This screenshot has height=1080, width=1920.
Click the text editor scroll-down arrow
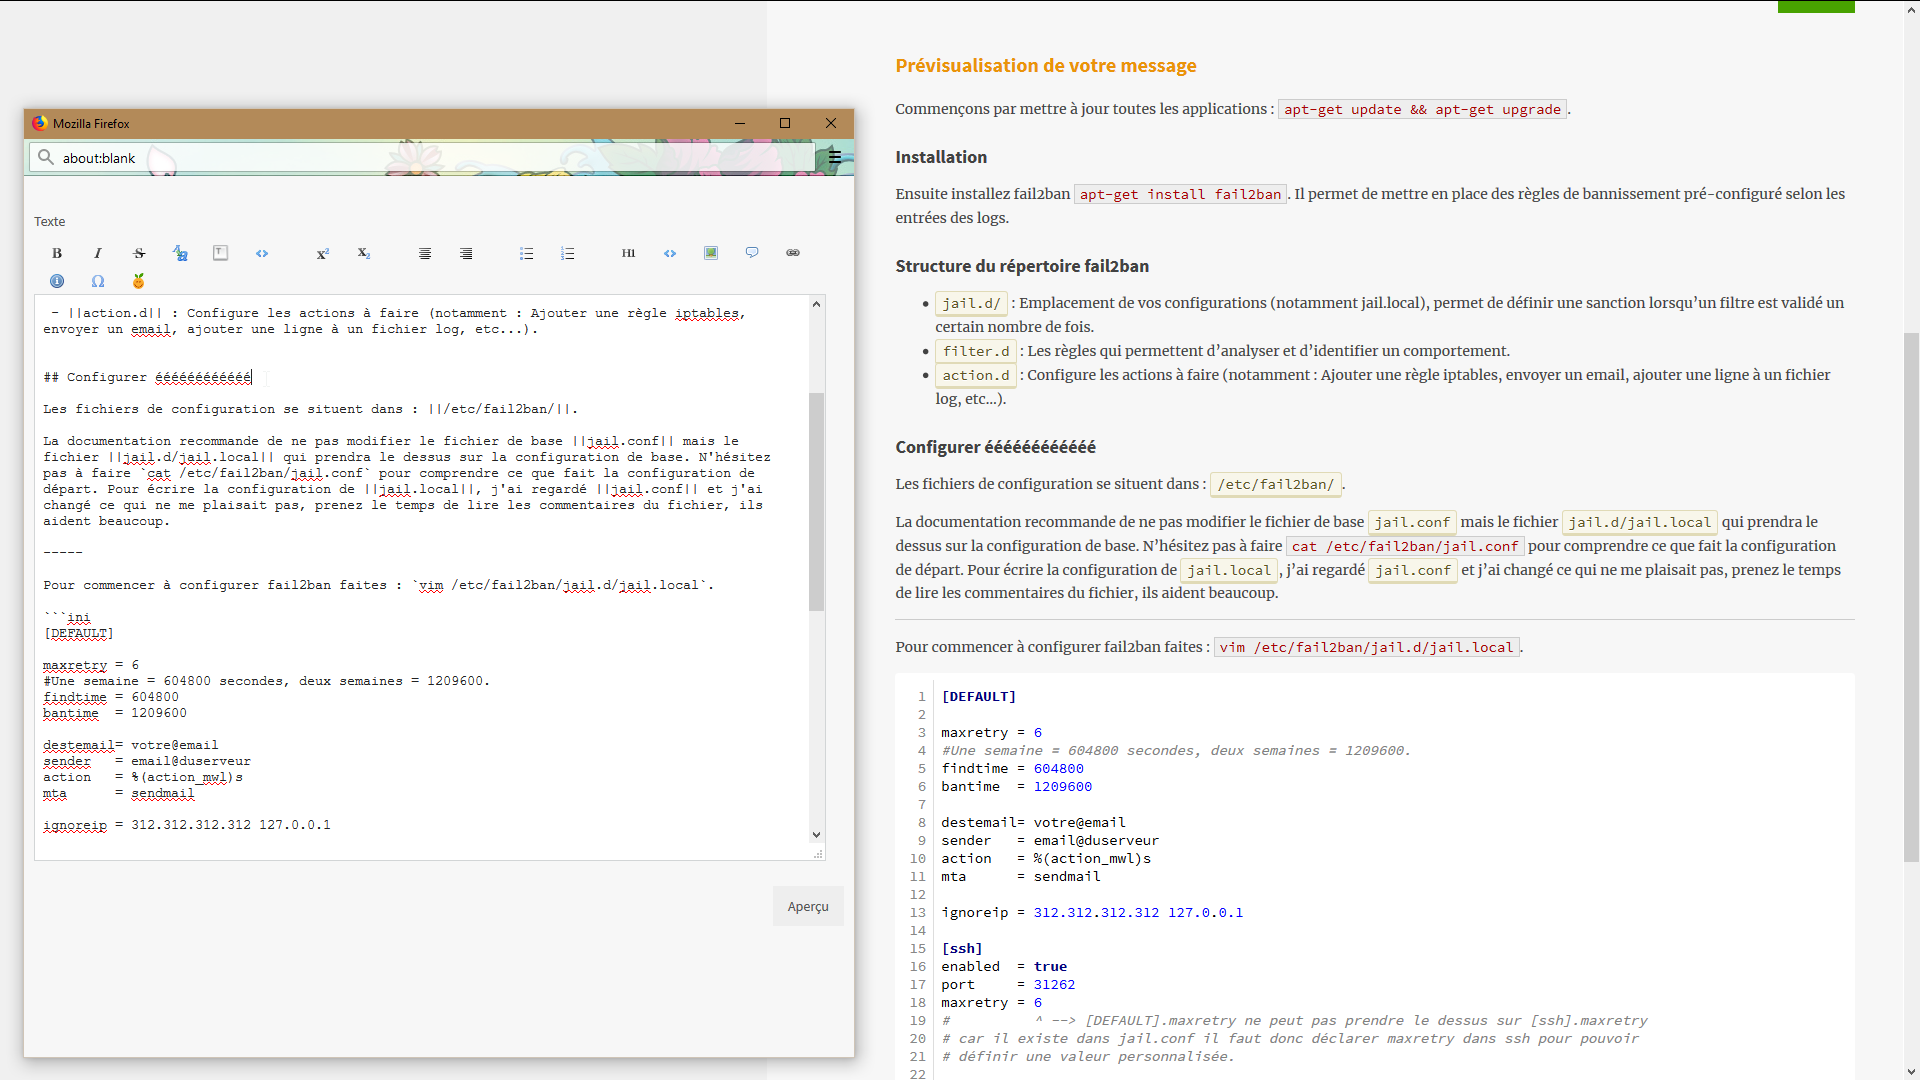[816, 835]
